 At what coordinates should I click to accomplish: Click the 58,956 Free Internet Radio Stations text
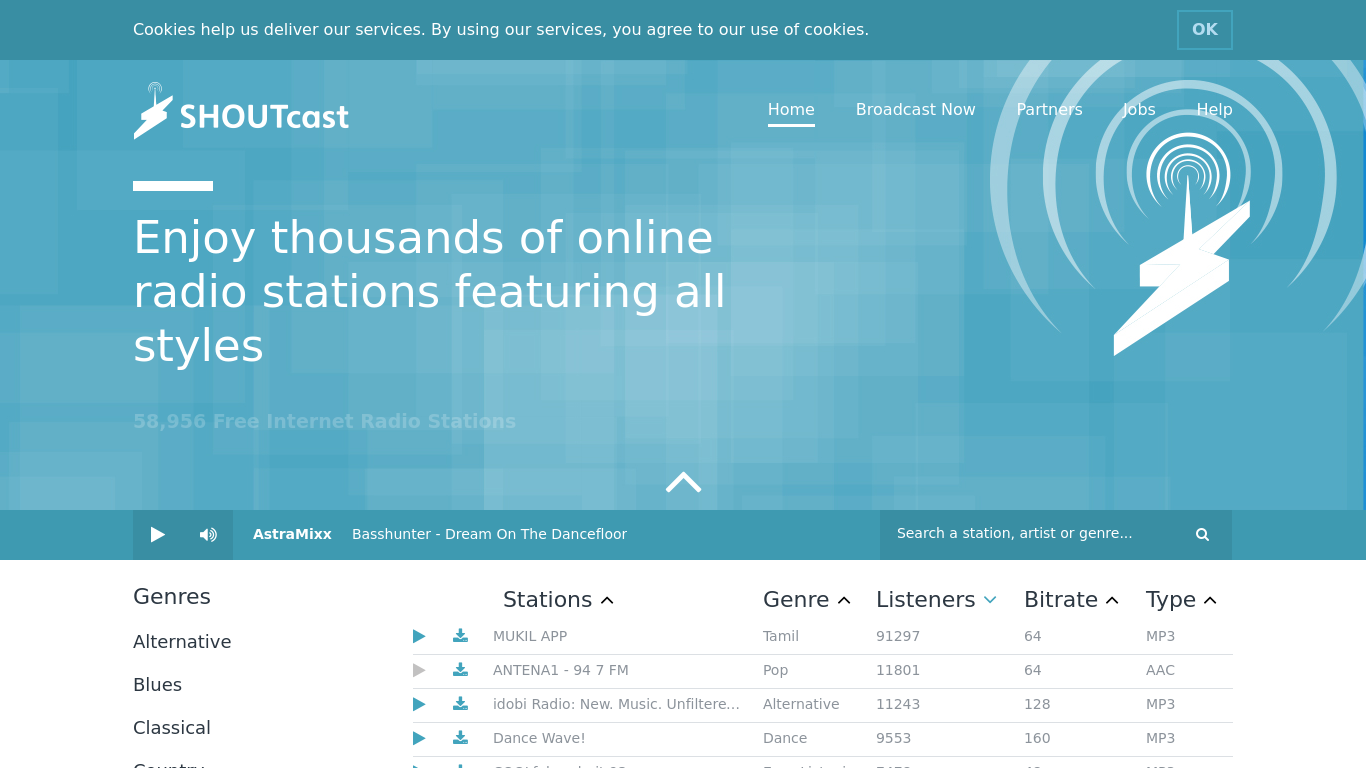324,422
